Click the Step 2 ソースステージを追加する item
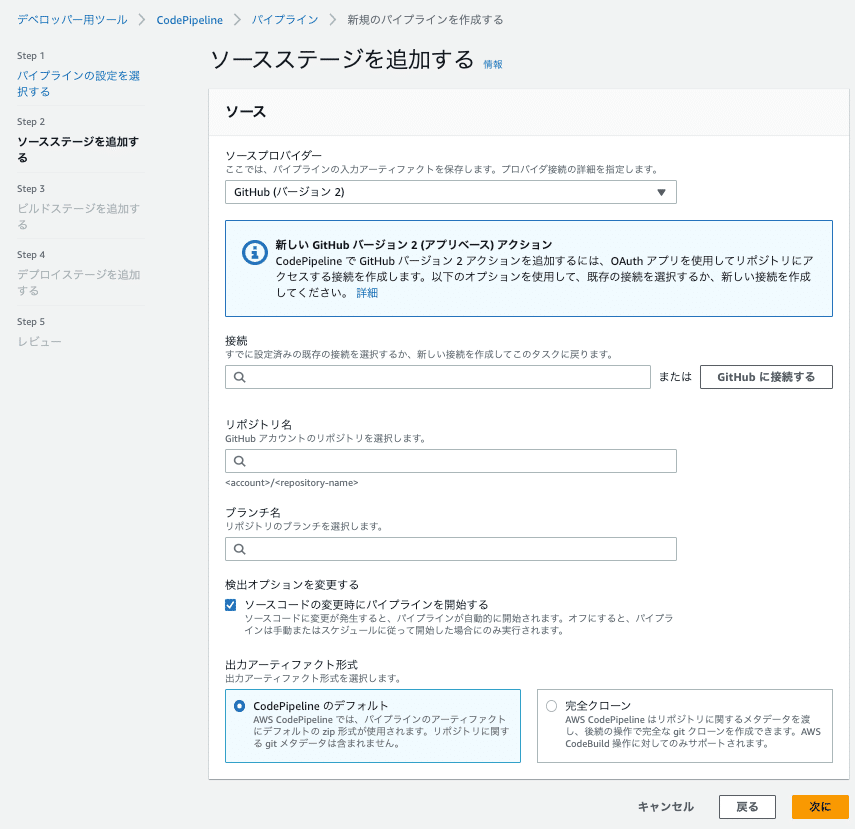Viewport: 855px width, 829px height. 78,149
